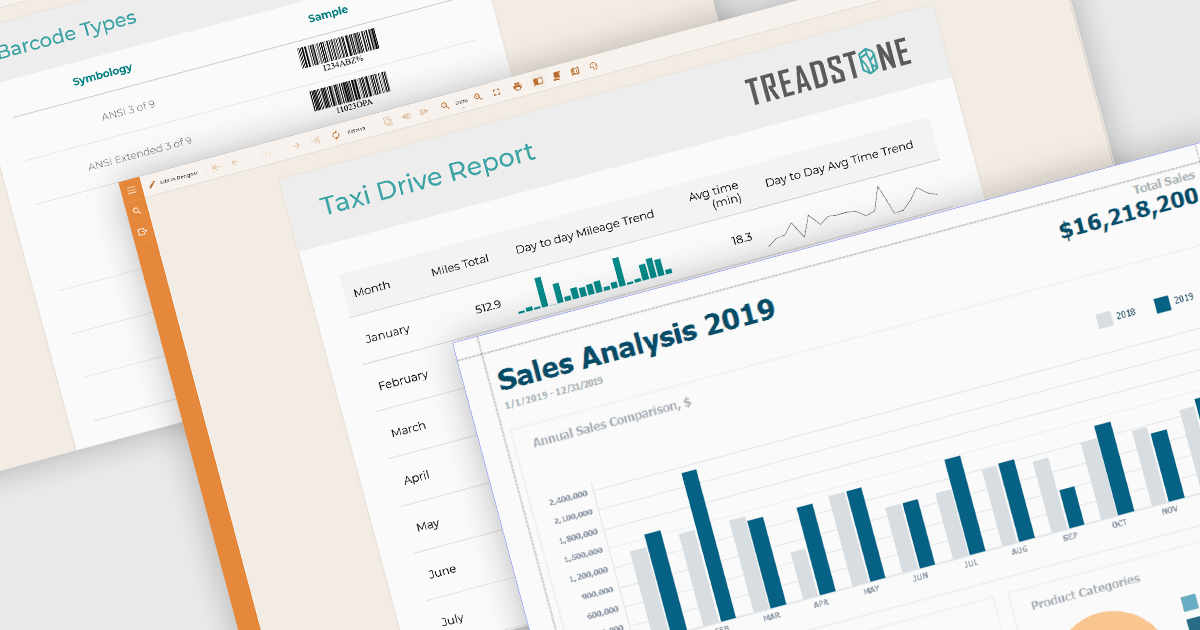Click the Taxi Drive Report title
1200x630 pixels.
[x=427, y=179]
